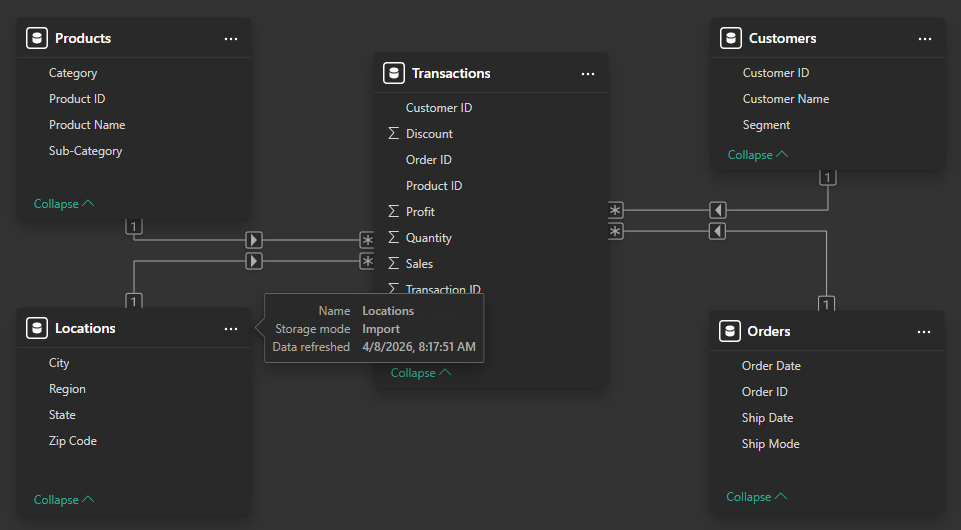Click the Products table database icon
The width and height of the screenshot is (961, 530).
pyautogui.click(x=37, y=38)
